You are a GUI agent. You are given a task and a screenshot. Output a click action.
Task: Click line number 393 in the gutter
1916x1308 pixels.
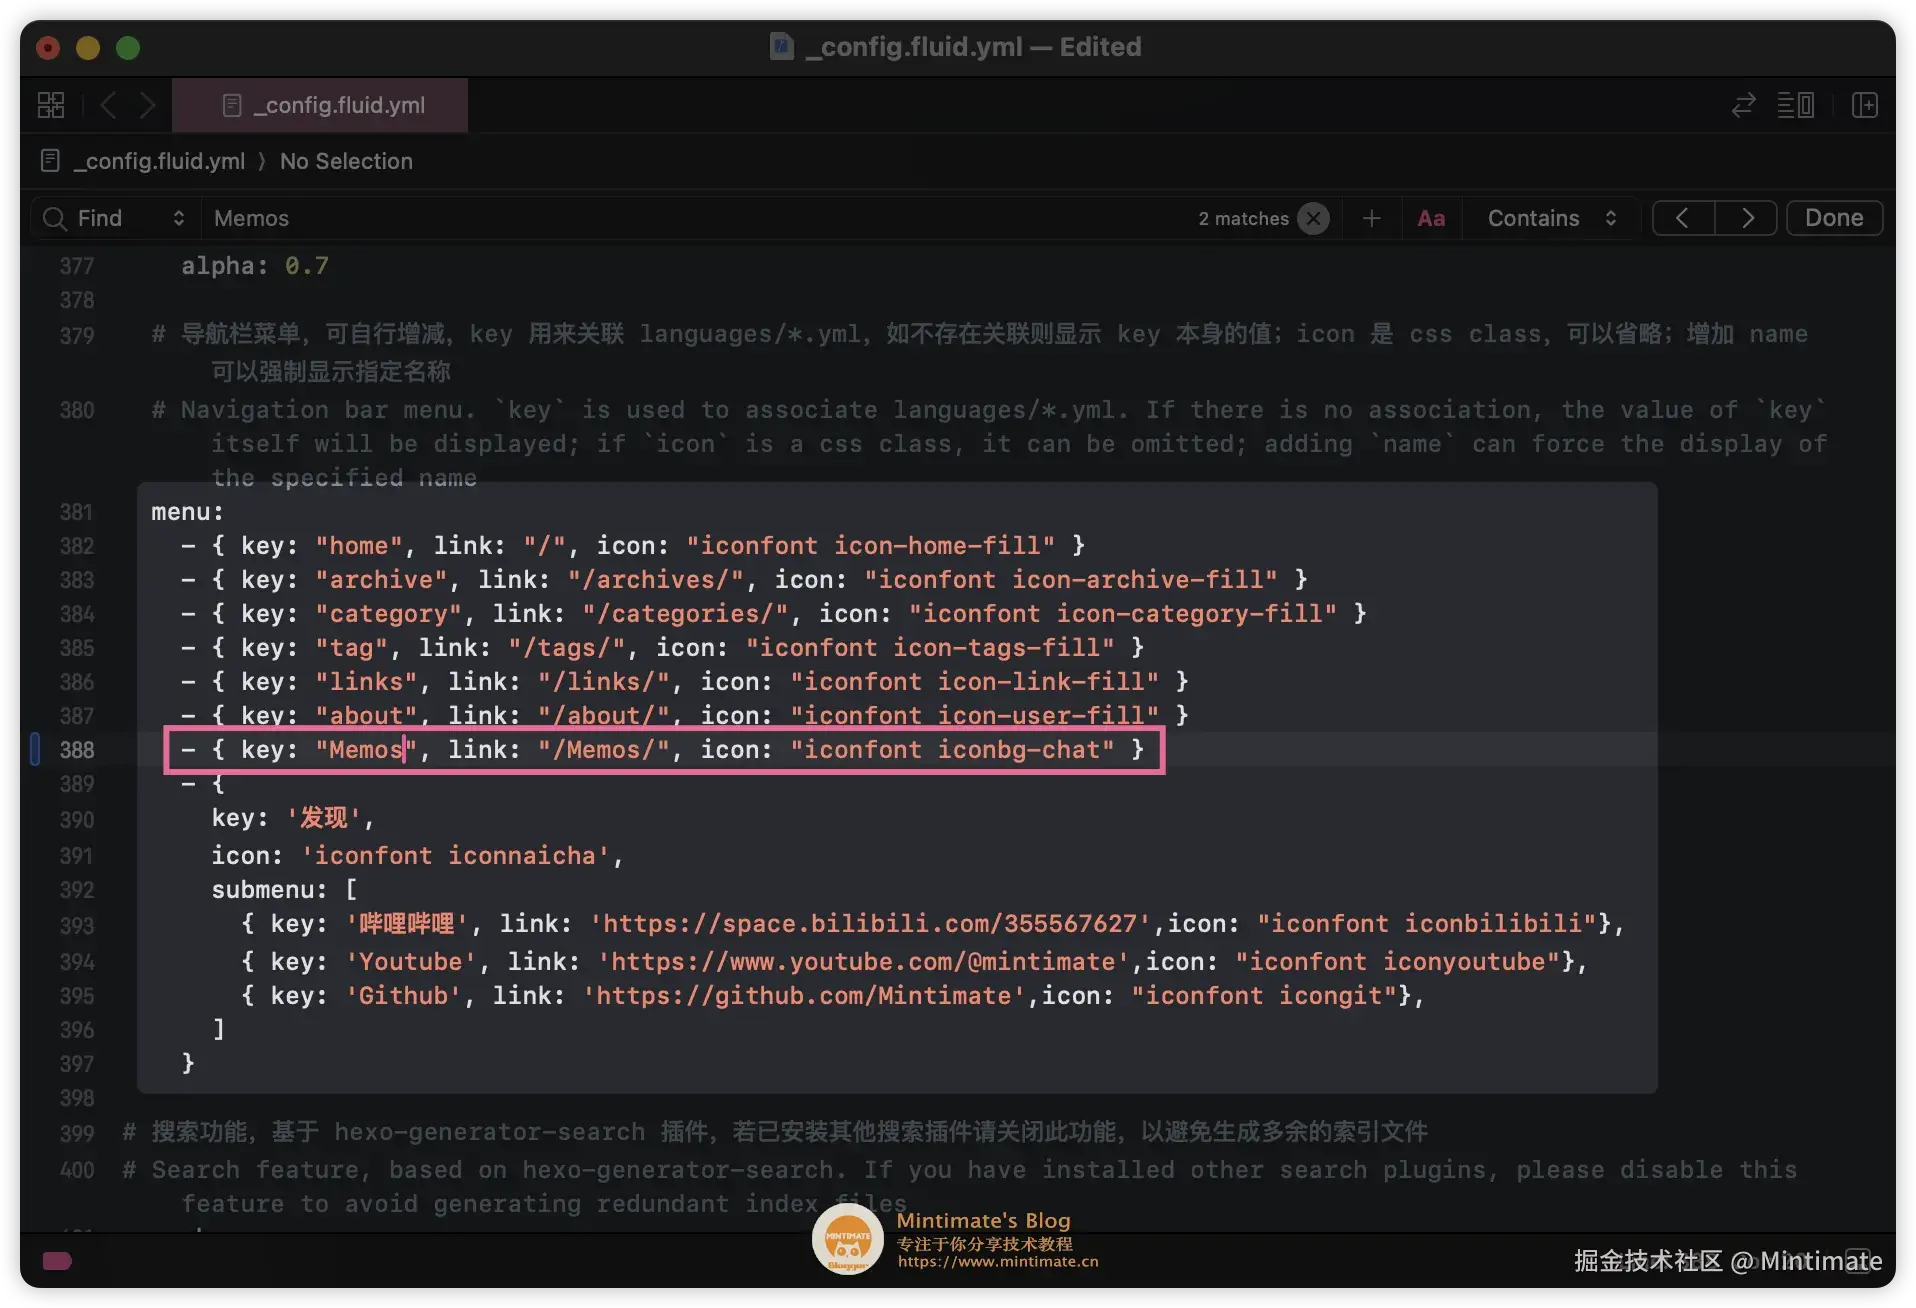click(x=77, y=926)
